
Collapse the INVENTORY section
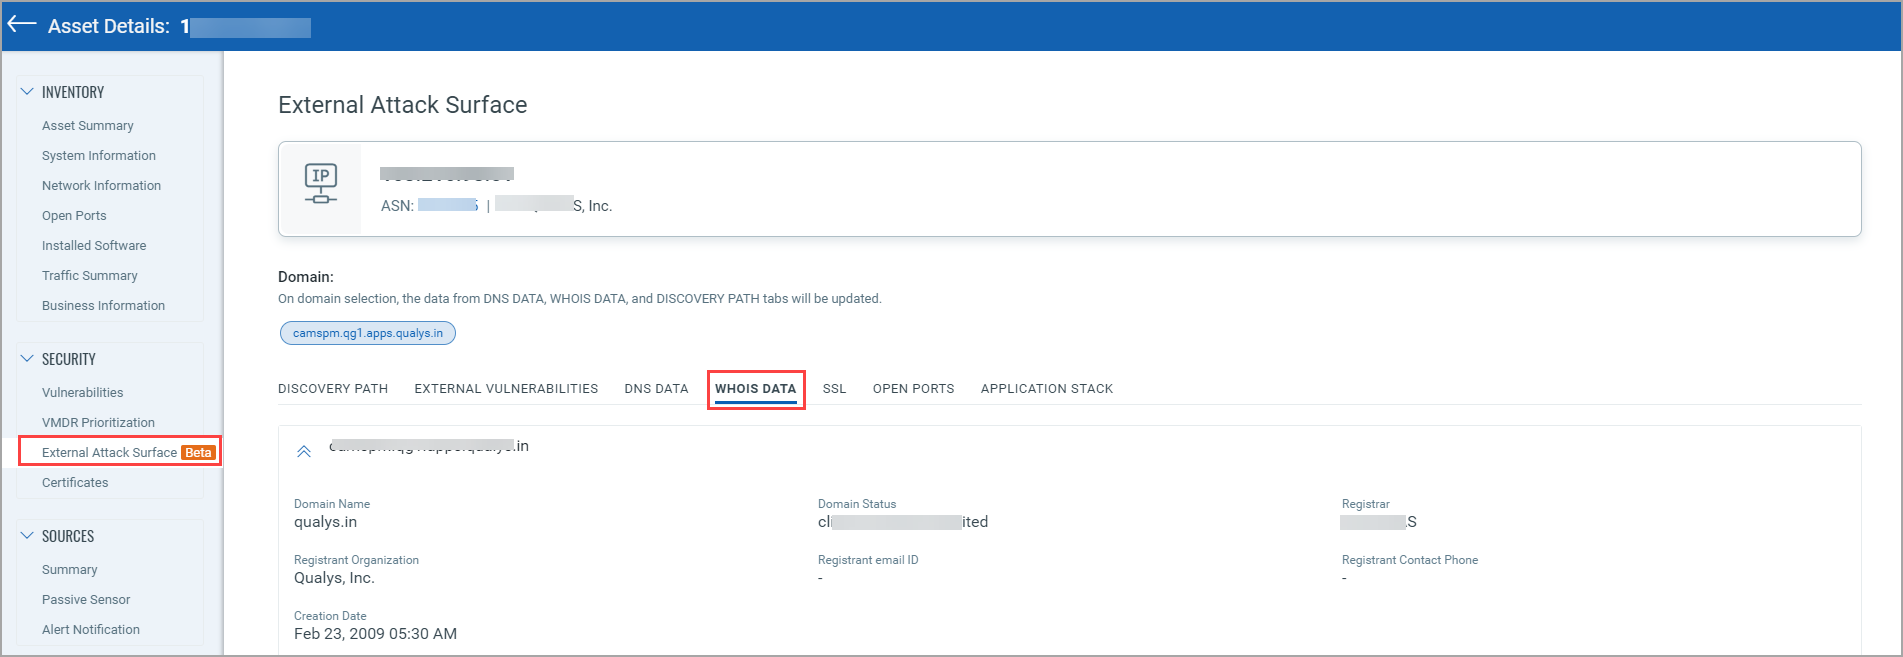coord(27,92)
